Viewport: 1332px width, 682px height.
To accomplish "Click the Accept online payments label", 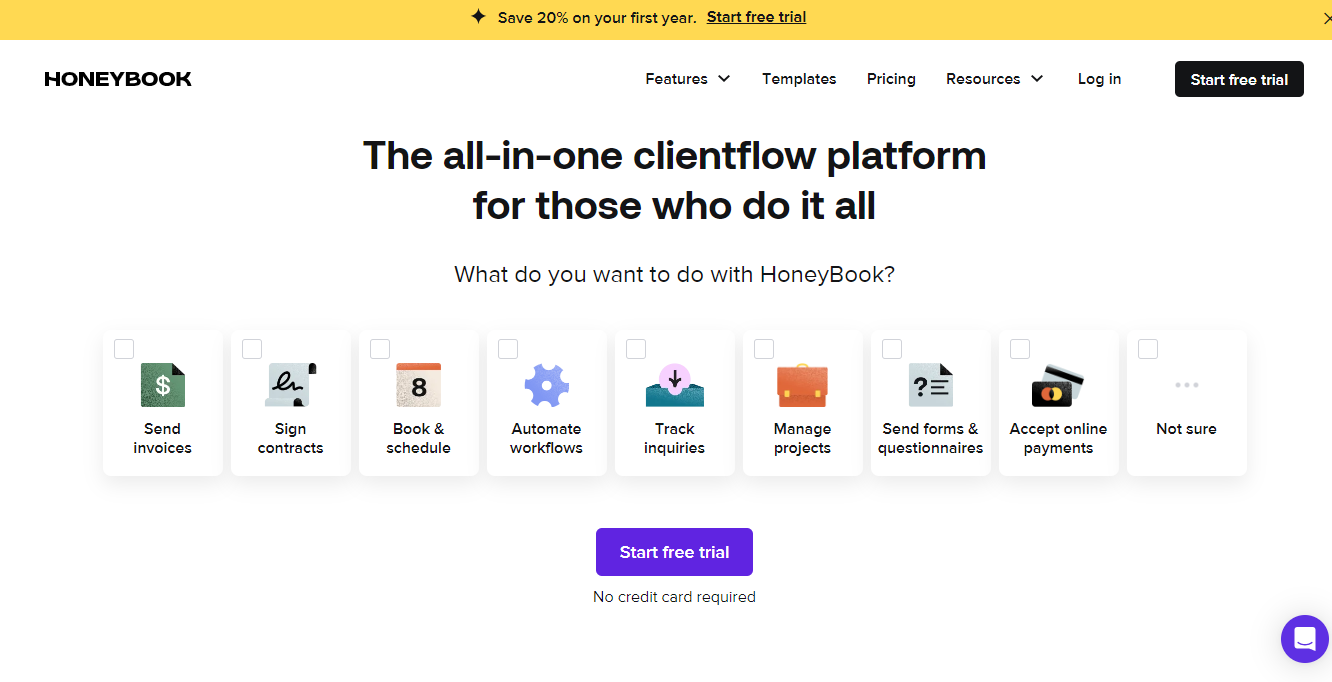I will click(1059, 438).
